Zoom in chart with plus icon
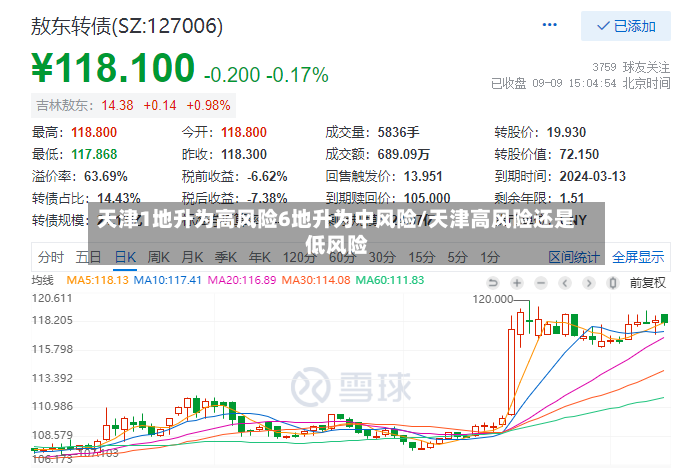 click(x=517, y=282)
